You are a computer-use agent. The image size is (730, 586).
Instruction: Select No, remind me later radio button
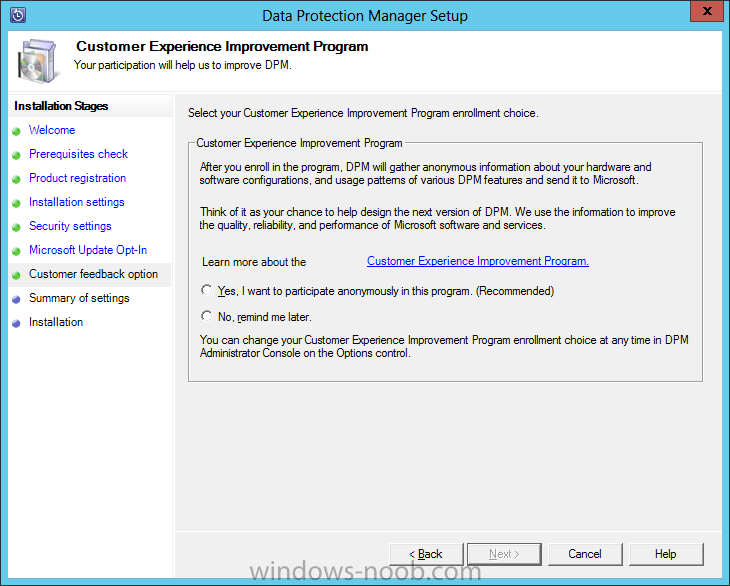tap(206, 316)
